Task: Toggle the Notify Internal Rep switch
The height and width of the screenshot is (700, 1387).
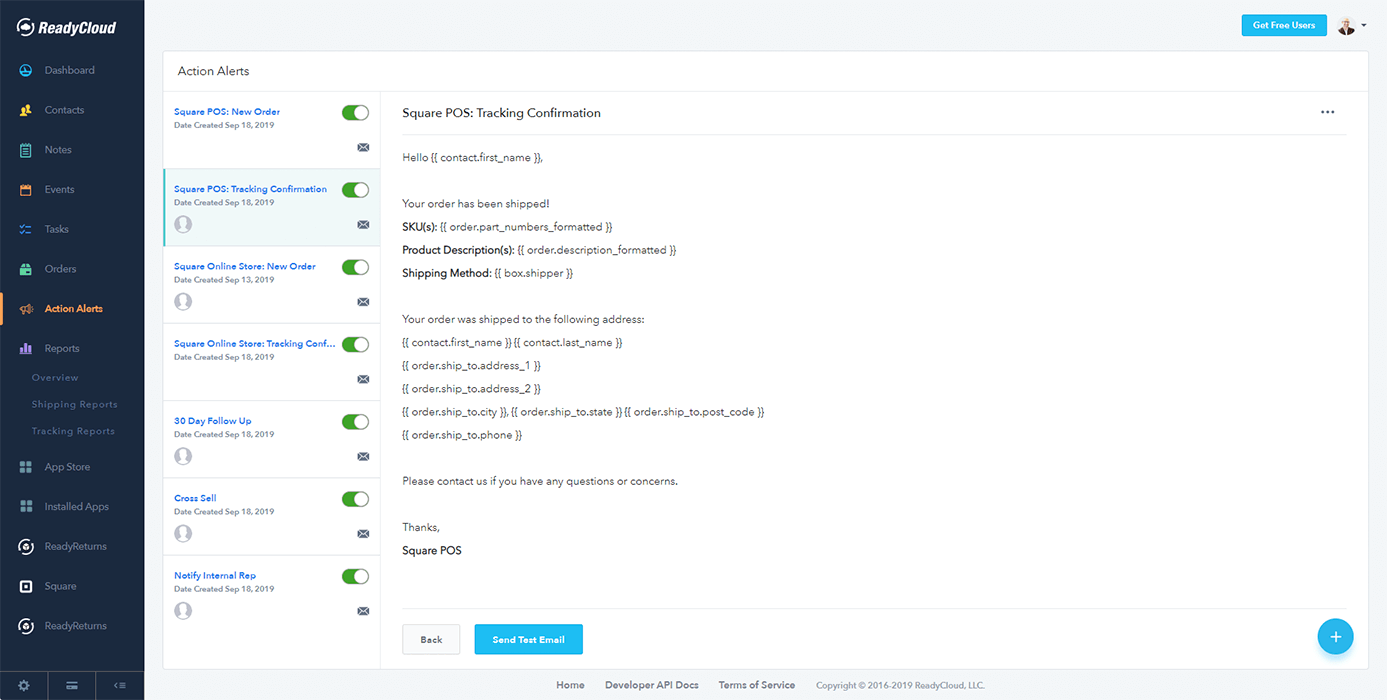Action: click(x=355, y=576)
